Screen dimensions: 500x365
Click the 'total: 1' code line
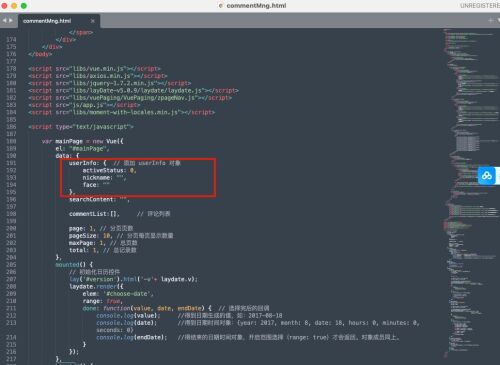pos(103,250)
